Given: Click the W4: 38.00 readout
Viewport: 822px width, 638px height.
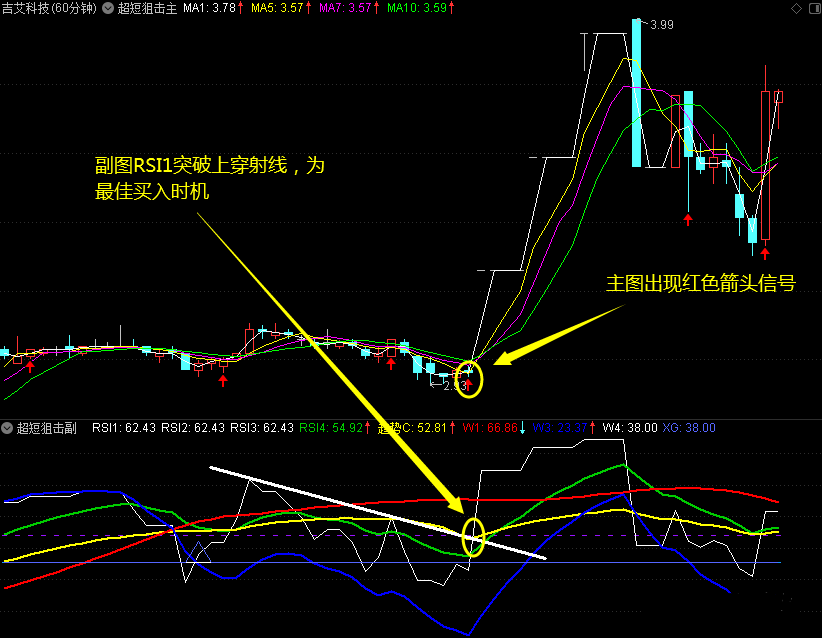Looking at the screenshot, I should pos(630,428).
